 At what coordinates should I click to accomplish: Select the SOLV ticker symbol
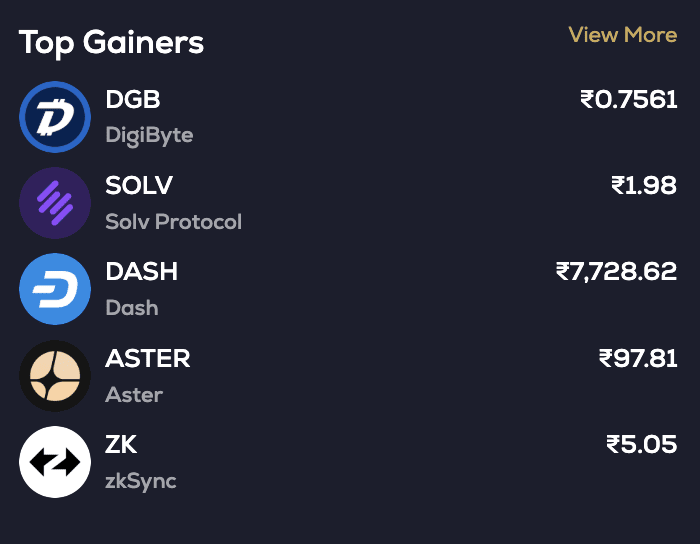coord(139,186)
